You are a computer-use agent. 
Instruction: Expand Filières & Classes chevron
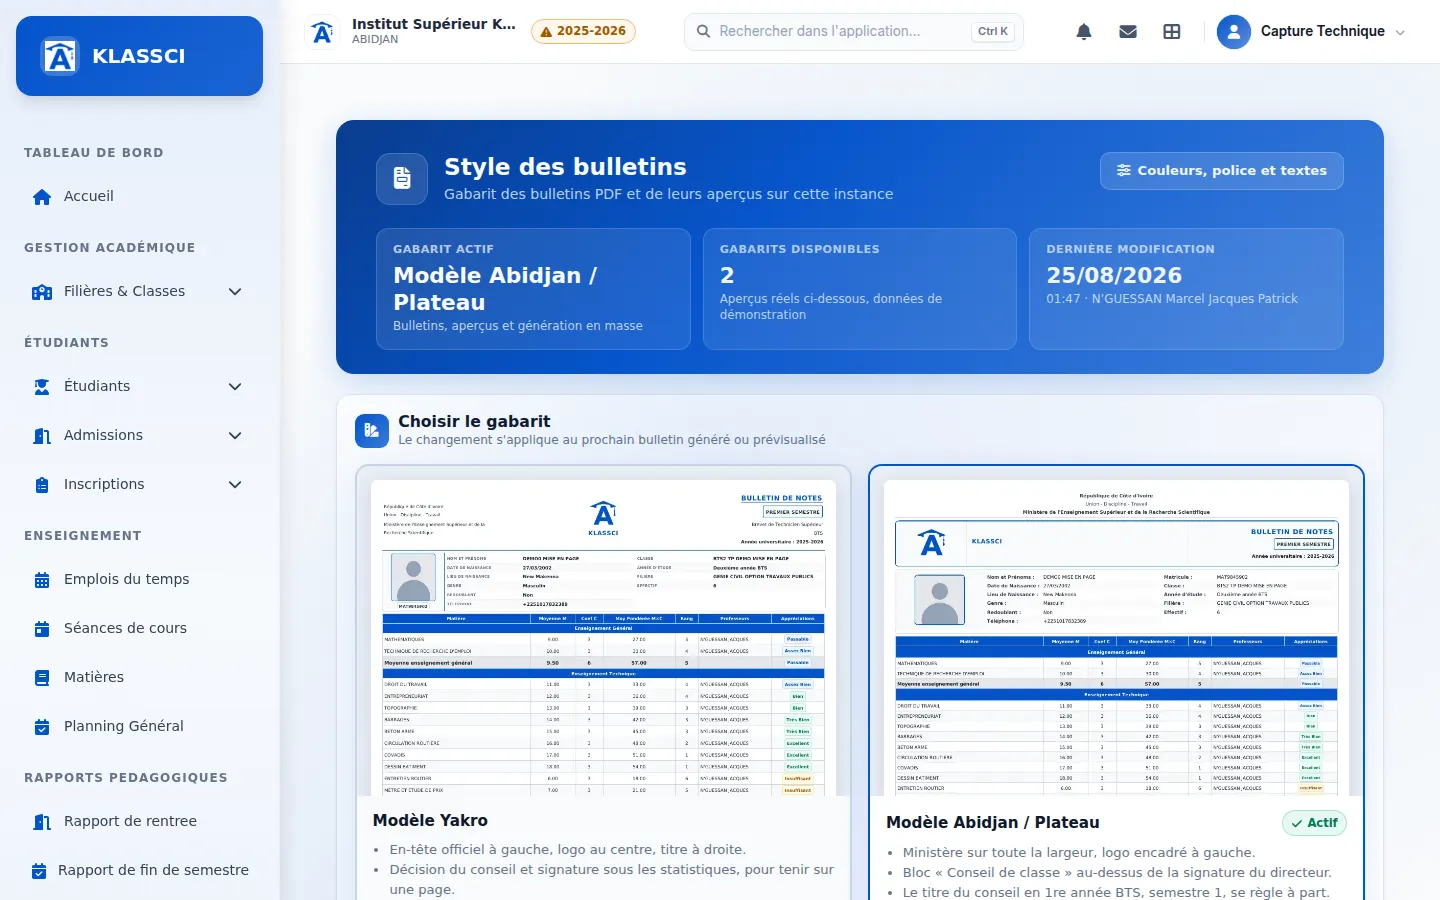pyautogui.click(x=235, y=292)
